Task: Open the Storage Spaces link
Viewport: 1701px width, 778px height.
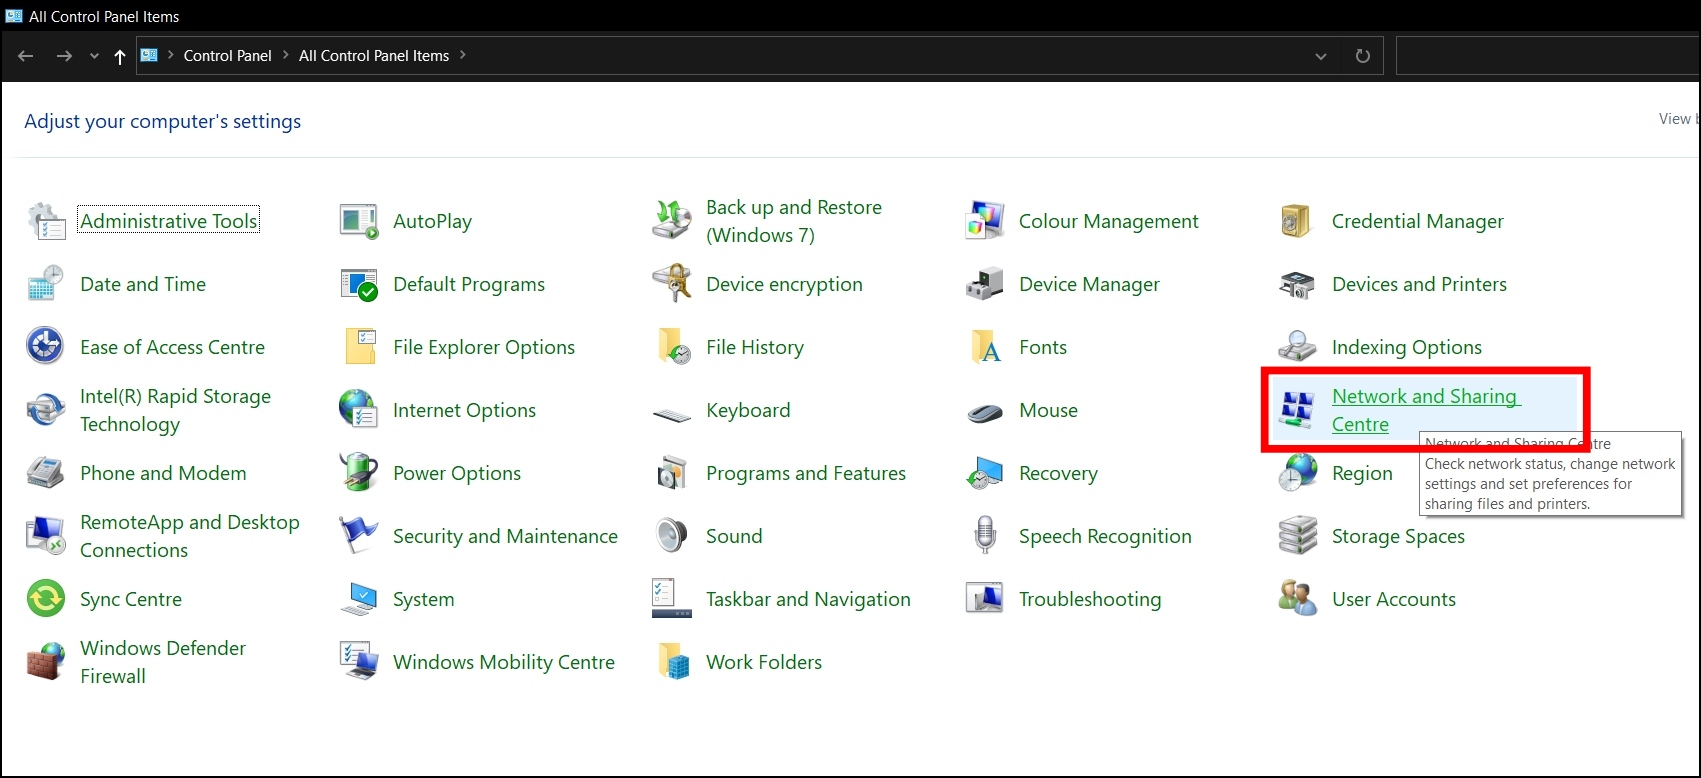Action: [1398, 536]
